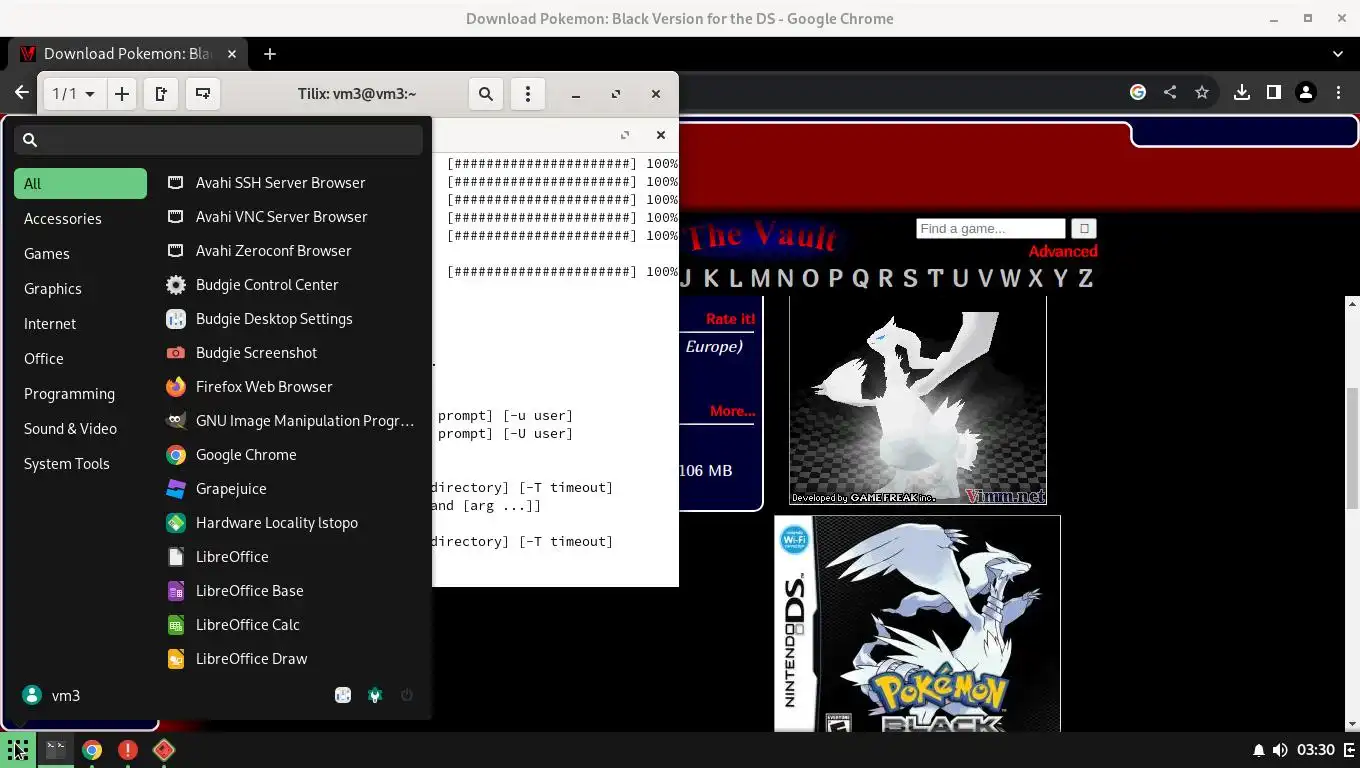This screenshot has height=768, width=1360.
Task: Open the Advanced search link
Action: [x=1063, y=252]
